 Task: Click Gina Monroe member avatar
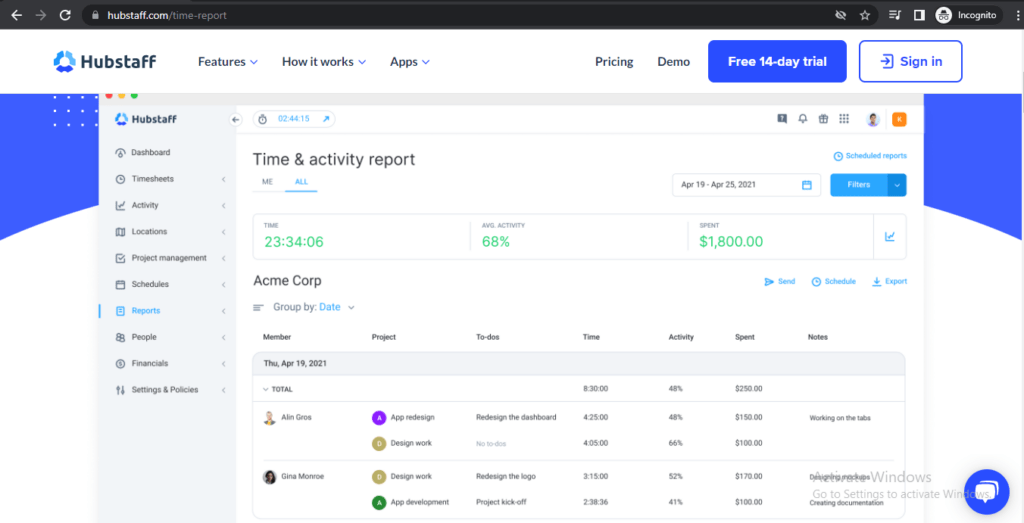[x=269, y=477]
